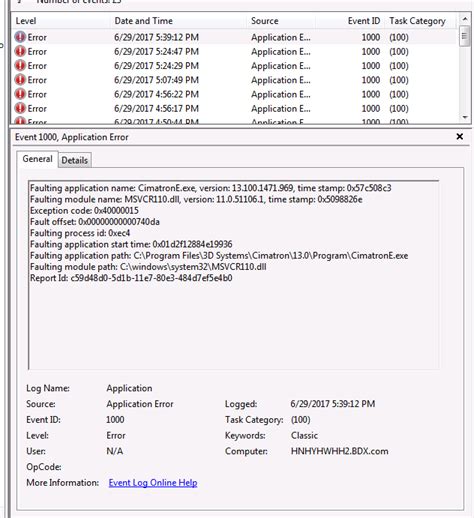This screenshot has height=518, width=474.
Task: Click the red error icon of the 5:39:12 PM row
Action: tap(20, 37)
